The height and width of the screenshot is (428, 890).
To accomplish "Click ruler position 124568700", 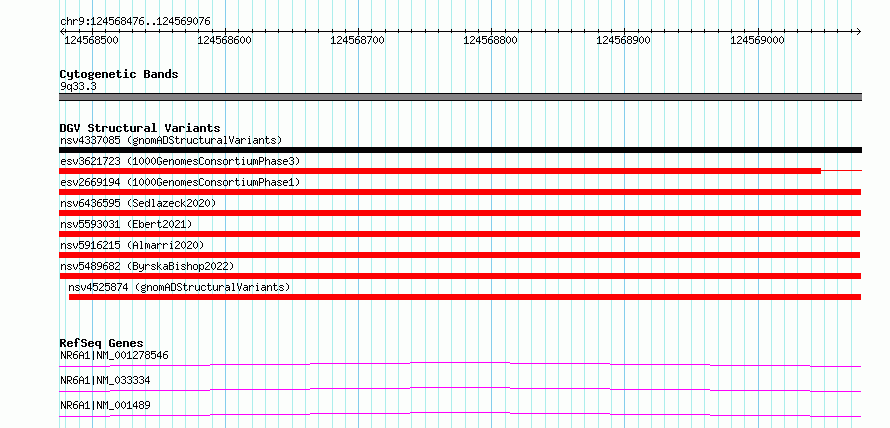I will pyautogui.click(x=358, y=40).
